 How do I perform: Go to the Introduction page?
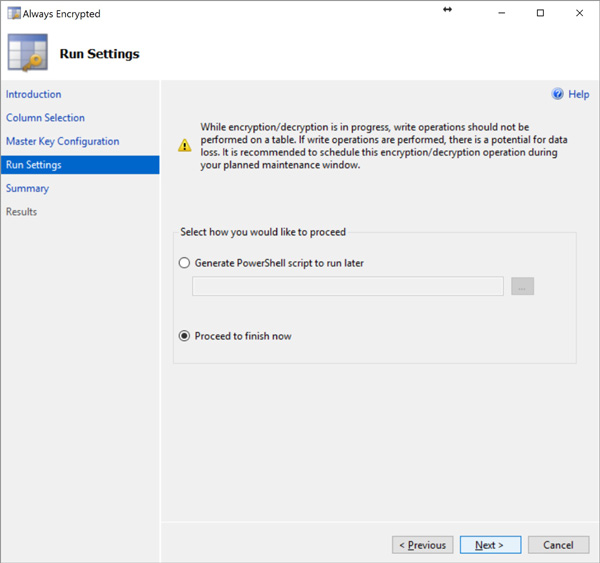pos(33,94)
